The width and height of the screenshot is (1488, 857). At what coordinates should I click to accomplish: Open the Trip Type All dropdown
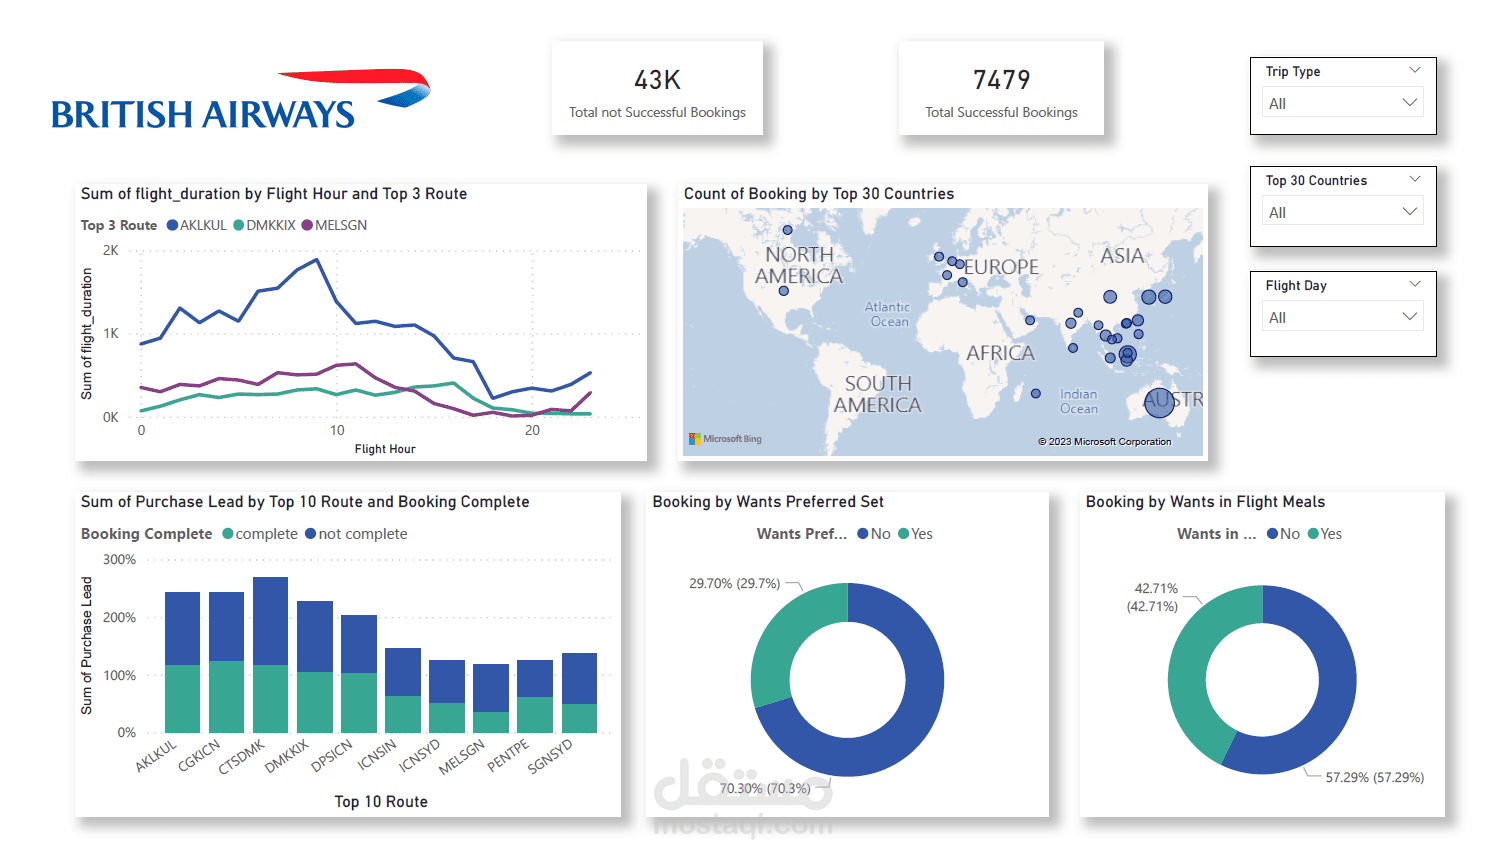coord(1342,103)
